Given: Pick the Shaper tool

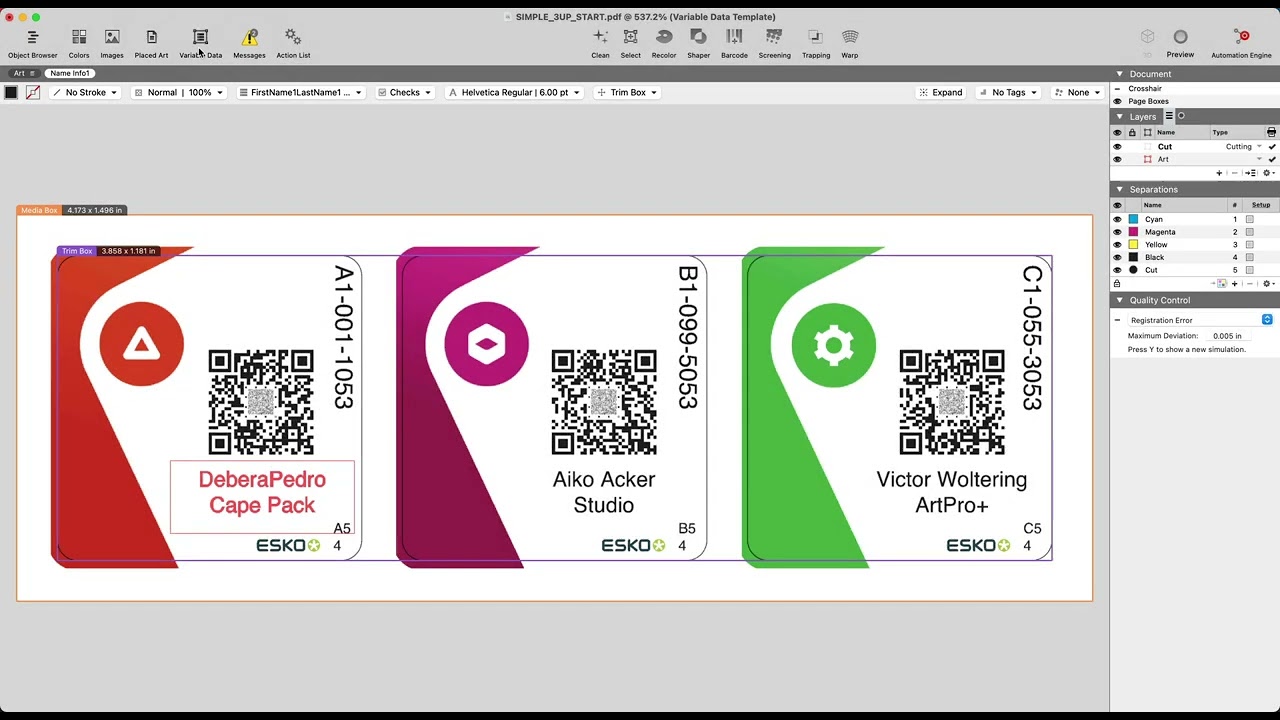Looking at the screenshot, I should (x=698, y=42).
